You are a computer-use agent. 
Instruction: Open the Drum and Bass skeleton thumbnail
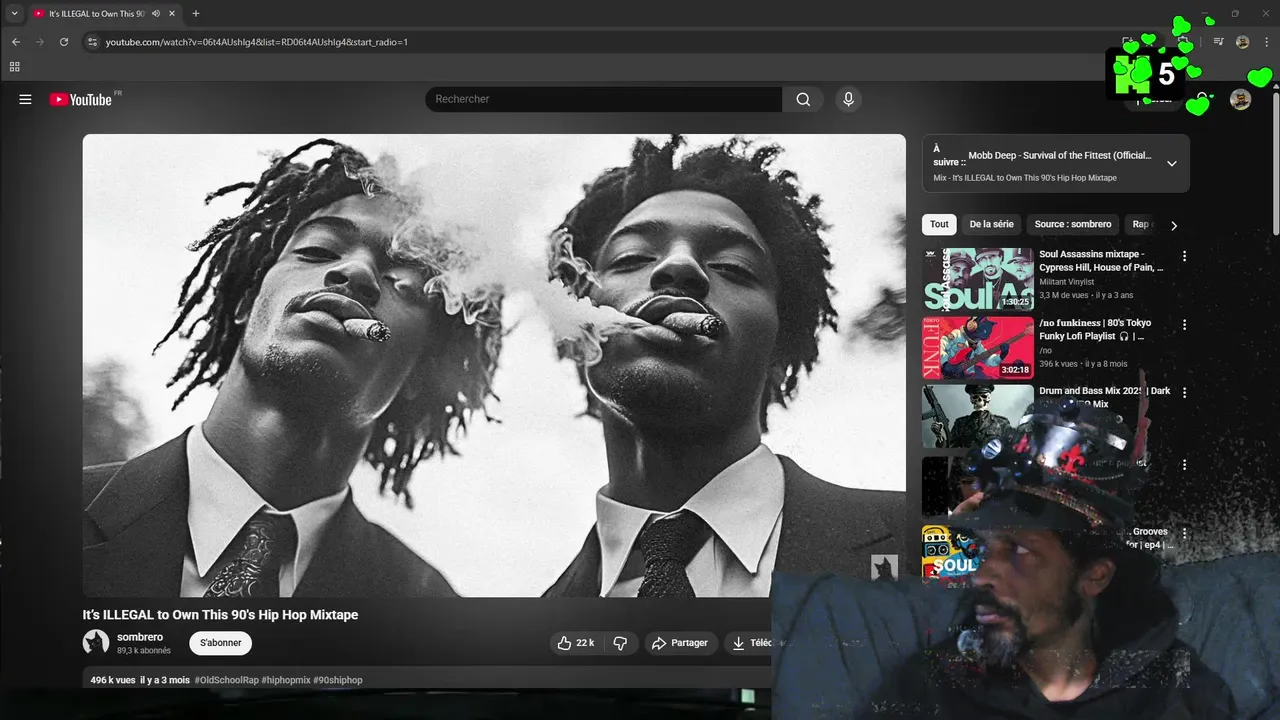[x=977, y=416]
